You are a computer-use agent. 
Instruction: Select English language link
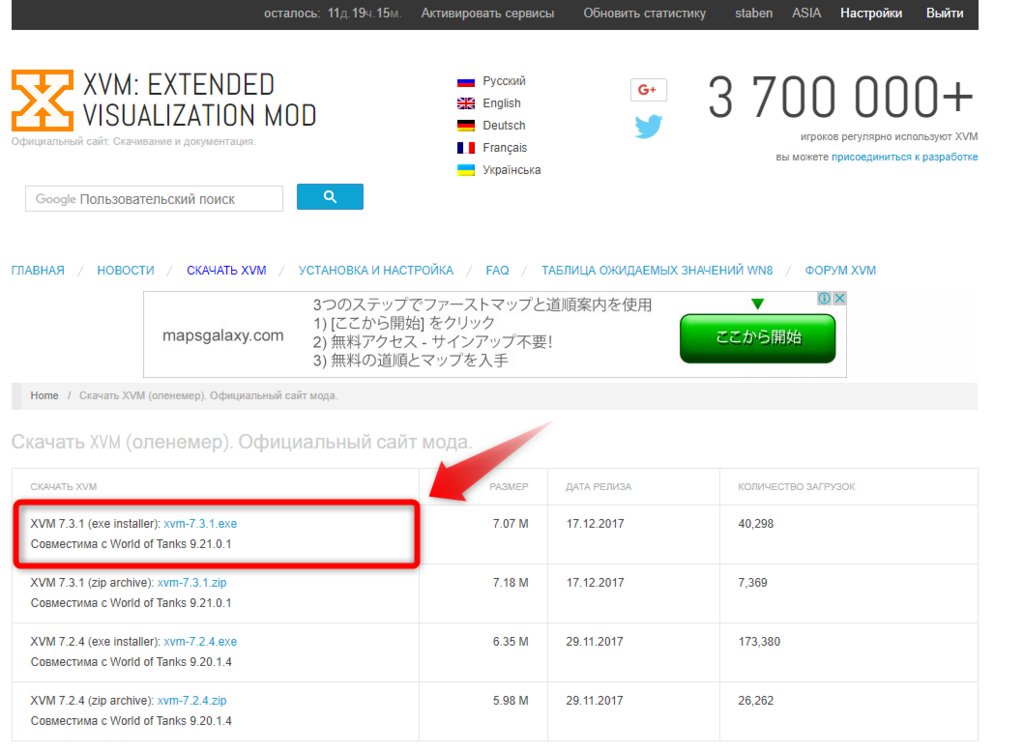(502, 103)
